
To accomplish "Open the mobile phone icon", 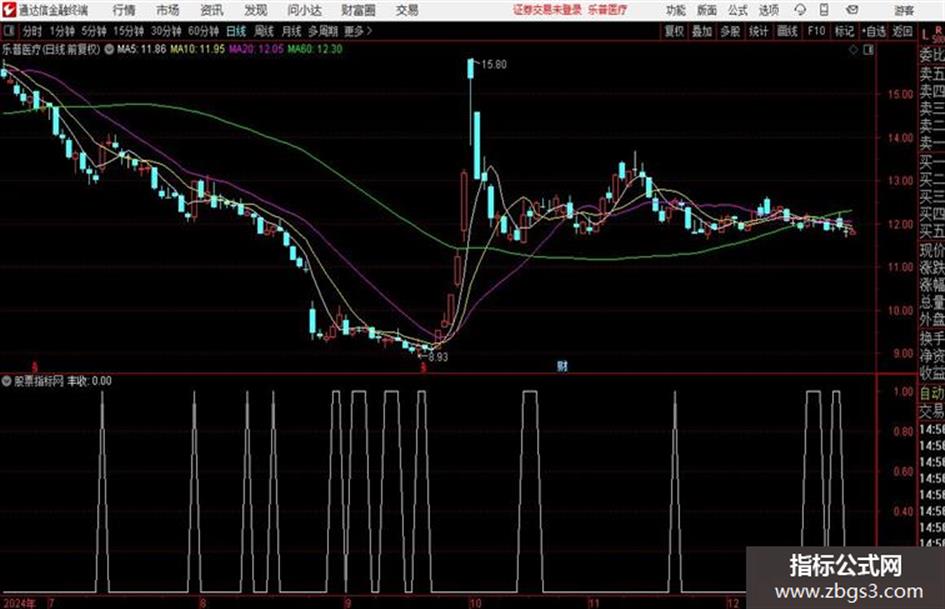I will [x=824, y=10].
